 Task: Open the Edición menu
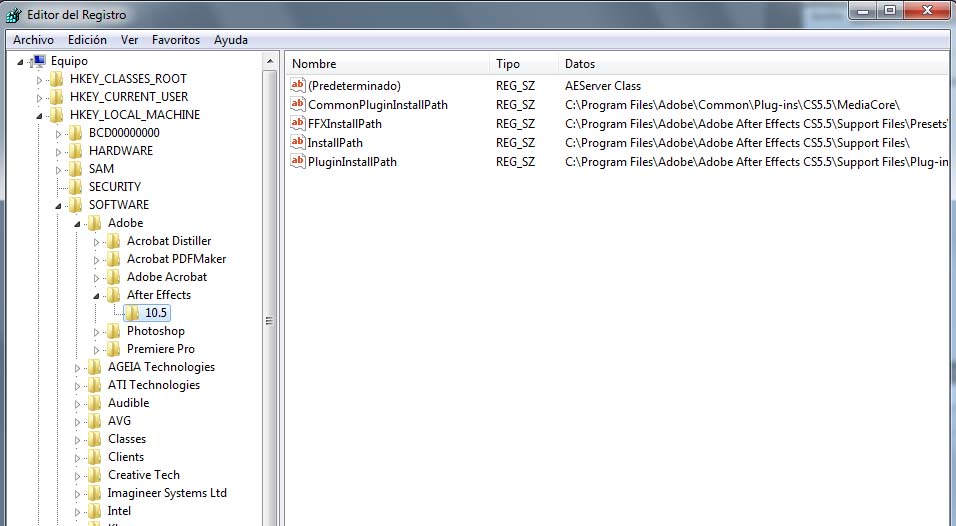(87, 40)
